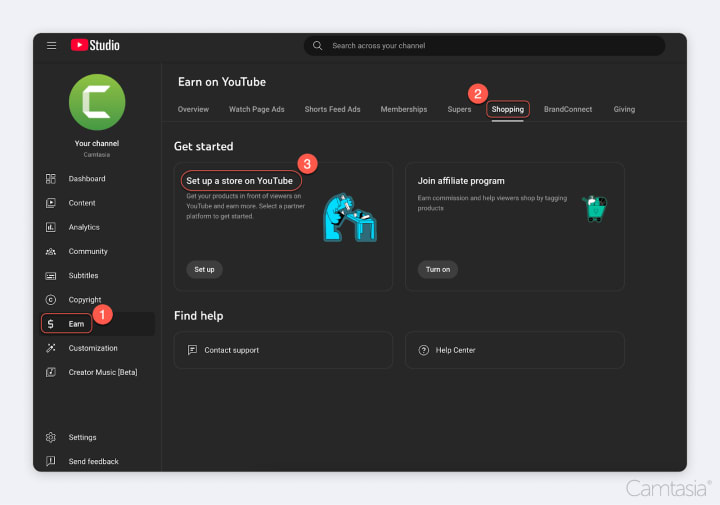Select the Content sidebar icon
Screen dimensions: 720x505
[51, 203]
